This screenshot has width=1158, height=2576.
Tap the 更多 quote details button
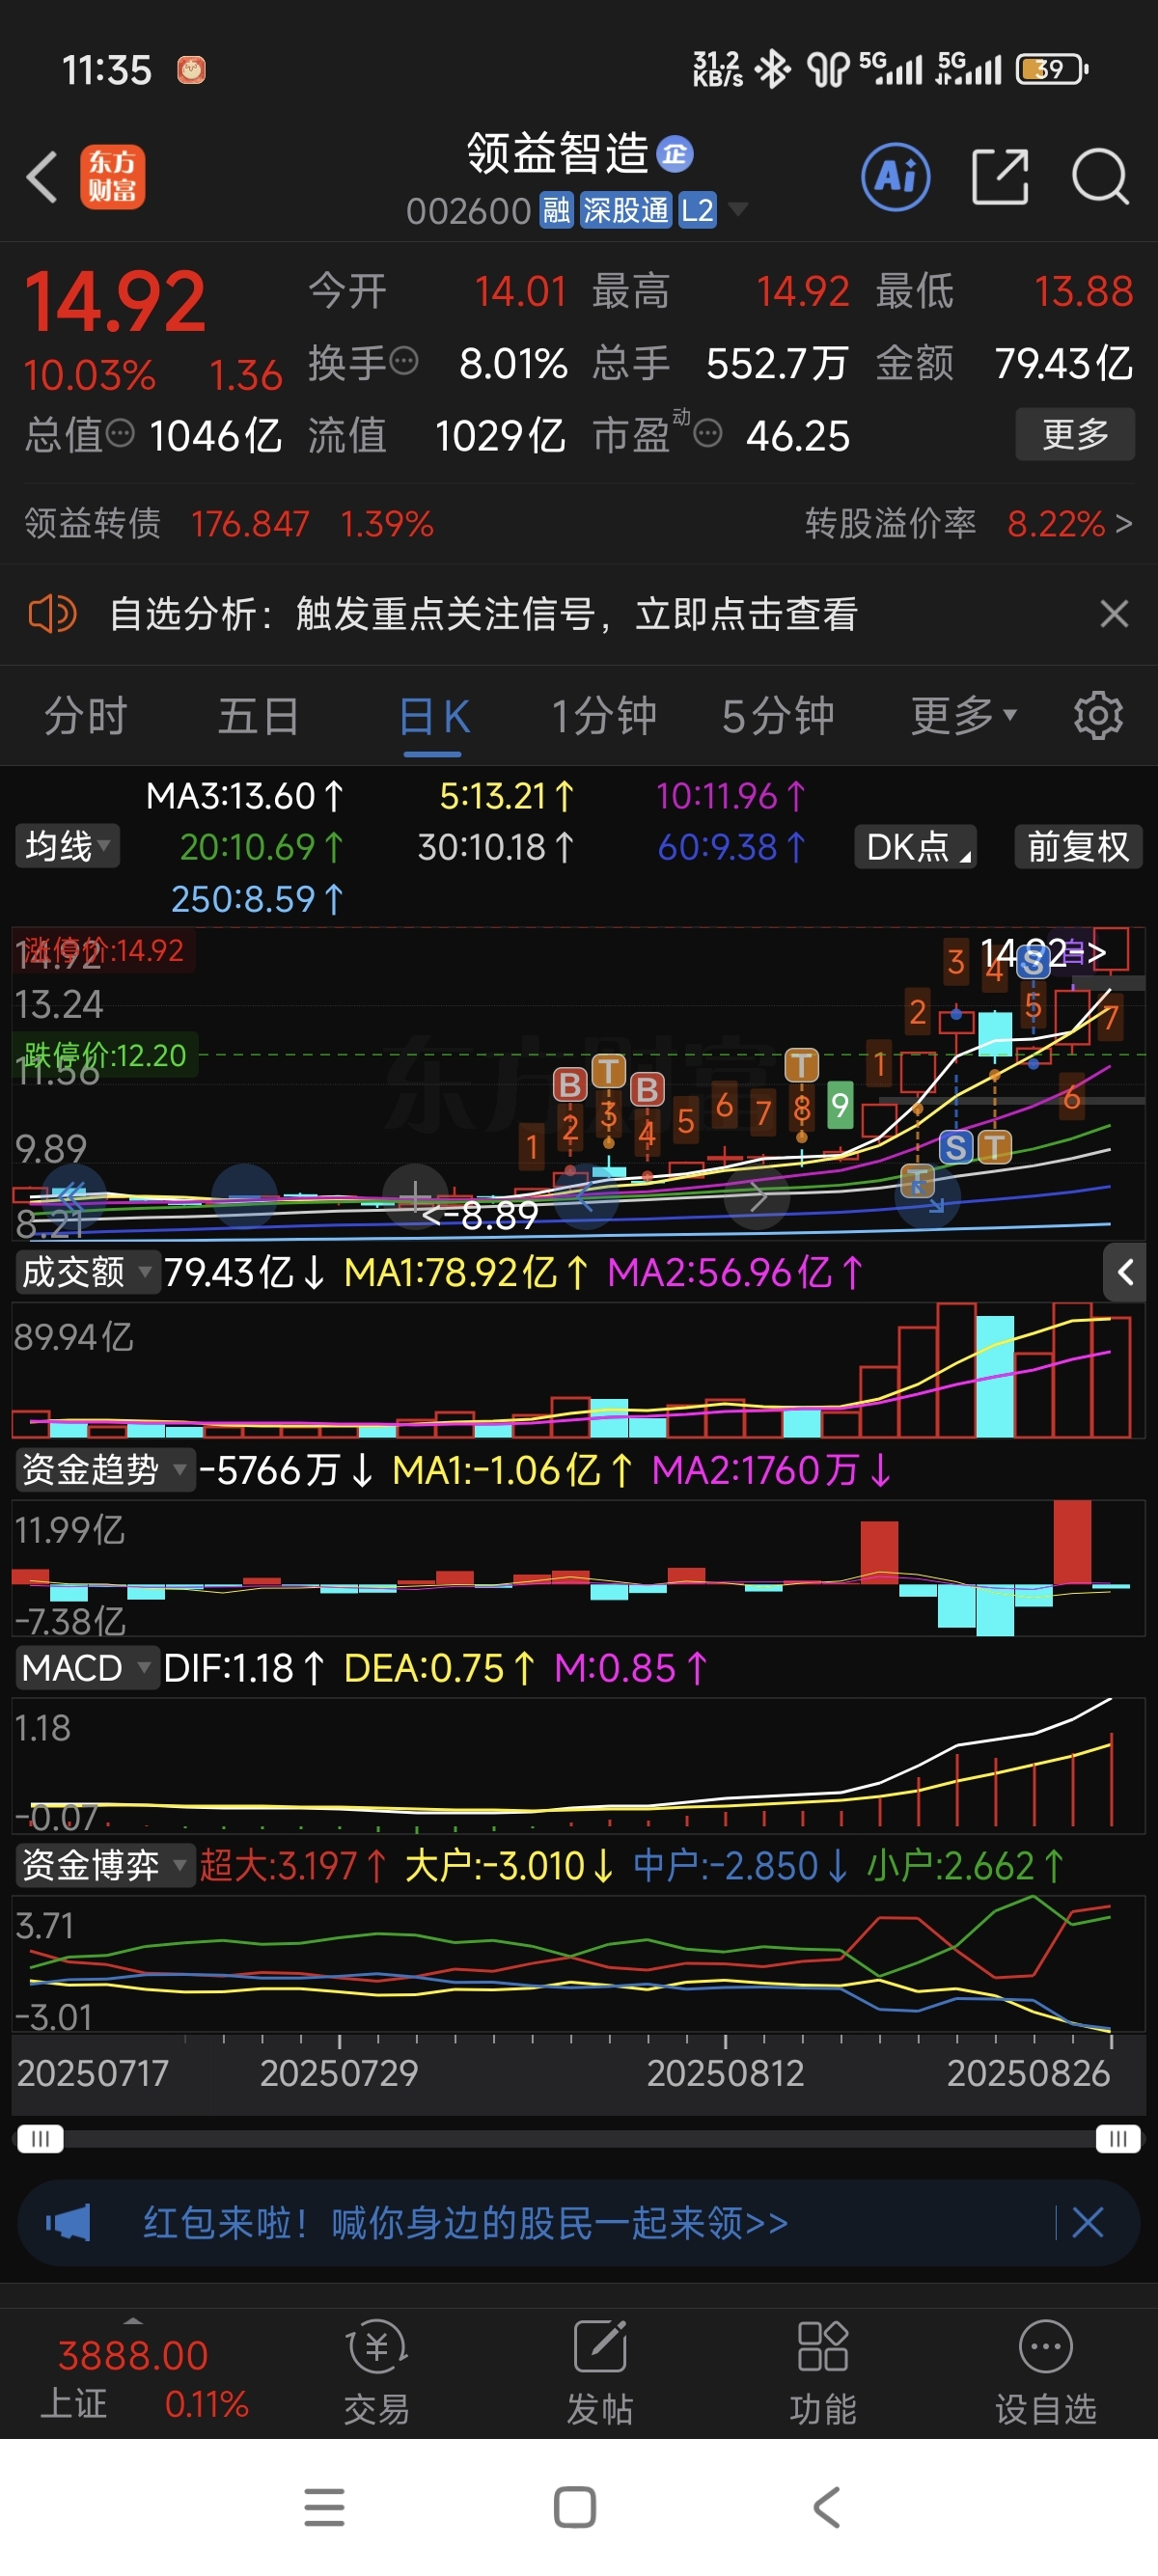point(1075,433)
